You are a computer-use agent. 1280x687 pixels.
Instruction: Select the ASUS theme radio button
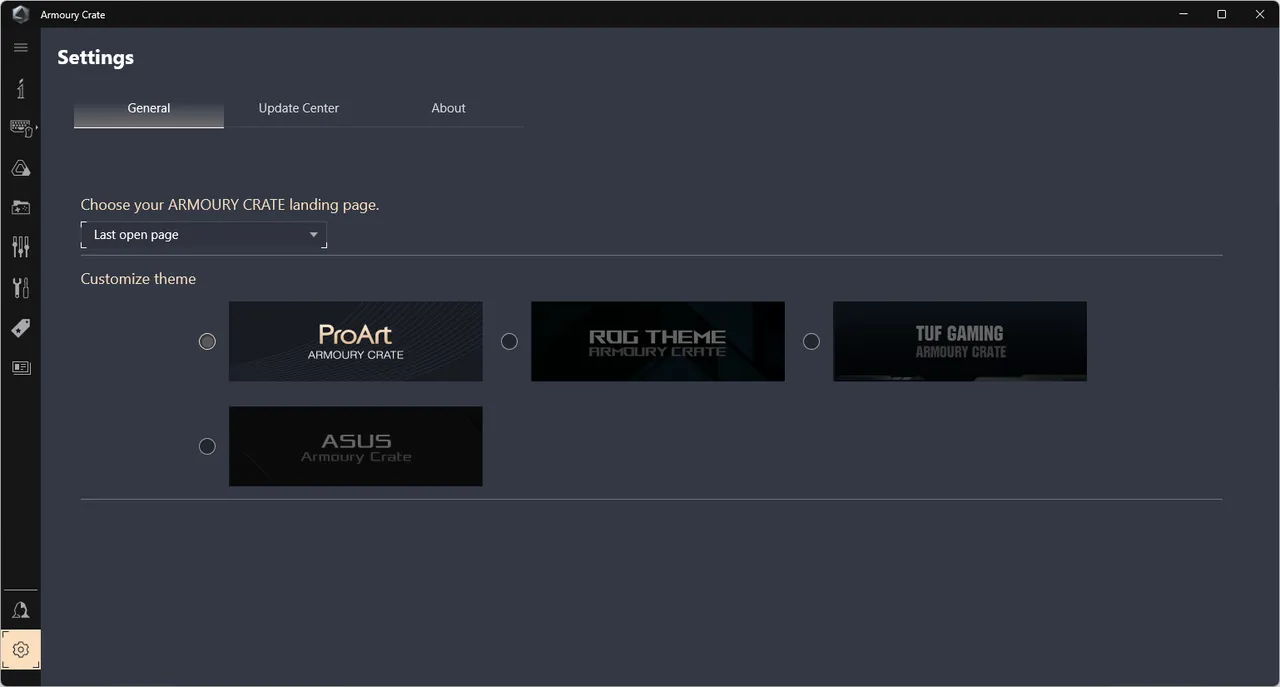pyautogui.click(x=207, y=446)
